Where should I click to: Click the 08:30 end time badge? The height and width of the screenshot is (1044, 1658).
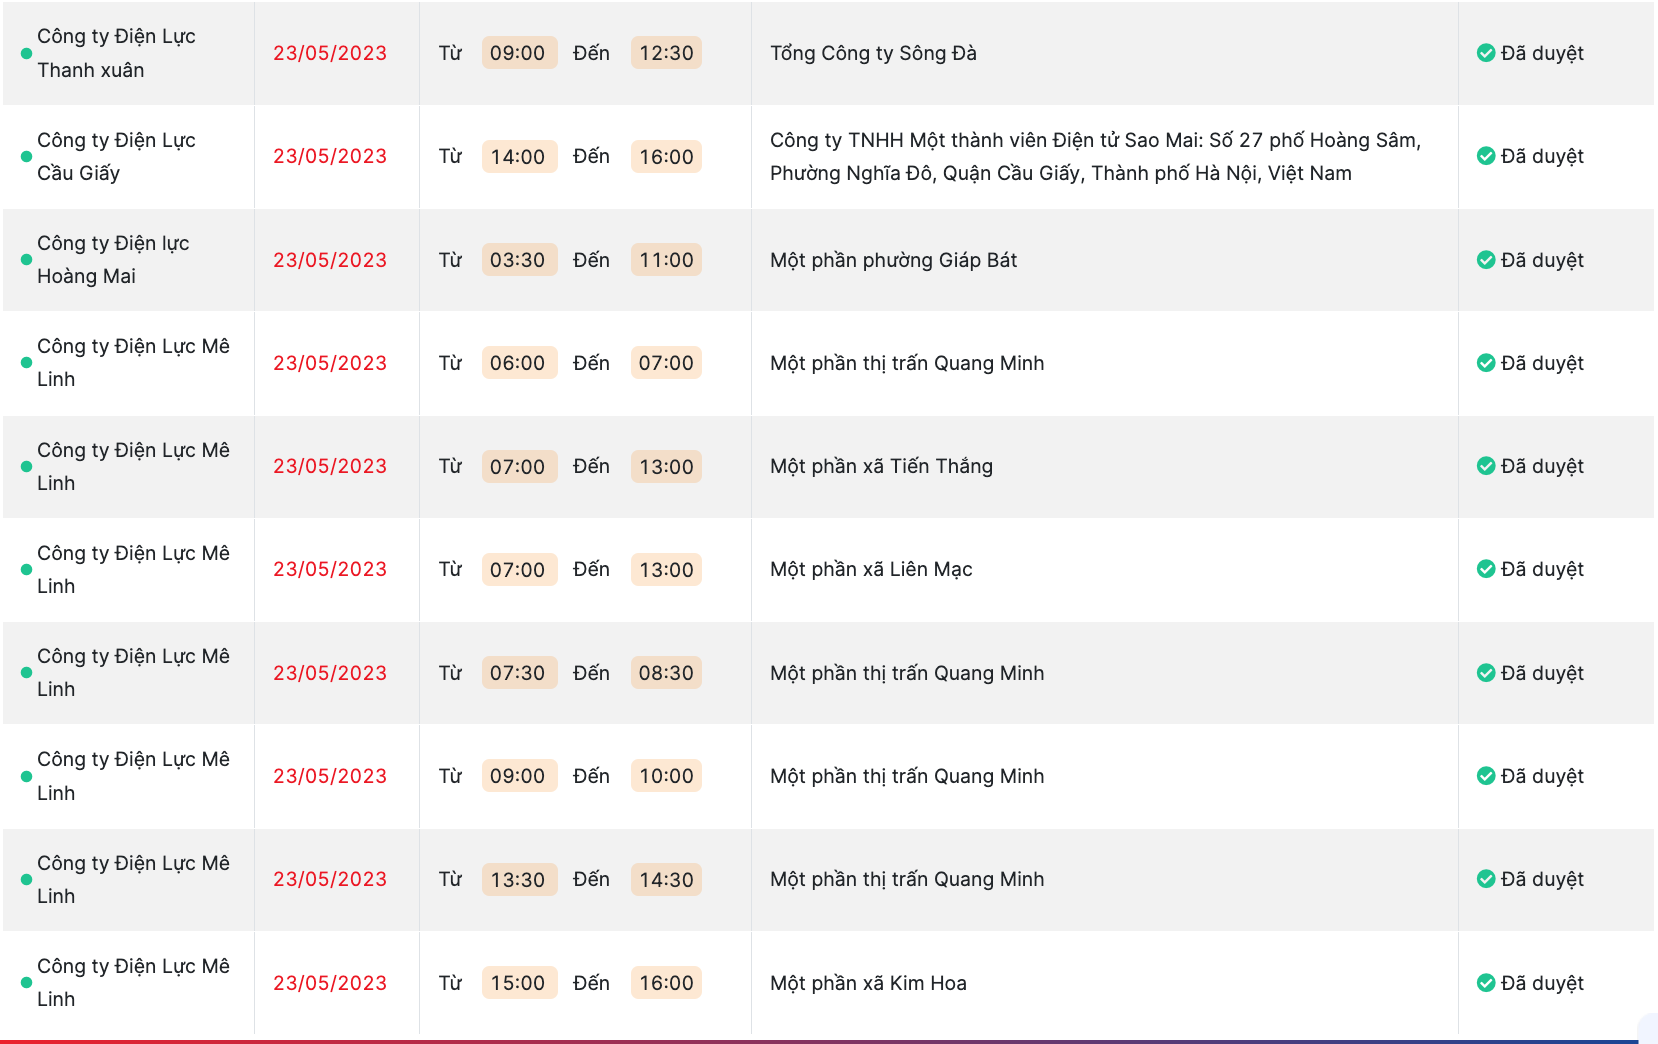point(666,673)
